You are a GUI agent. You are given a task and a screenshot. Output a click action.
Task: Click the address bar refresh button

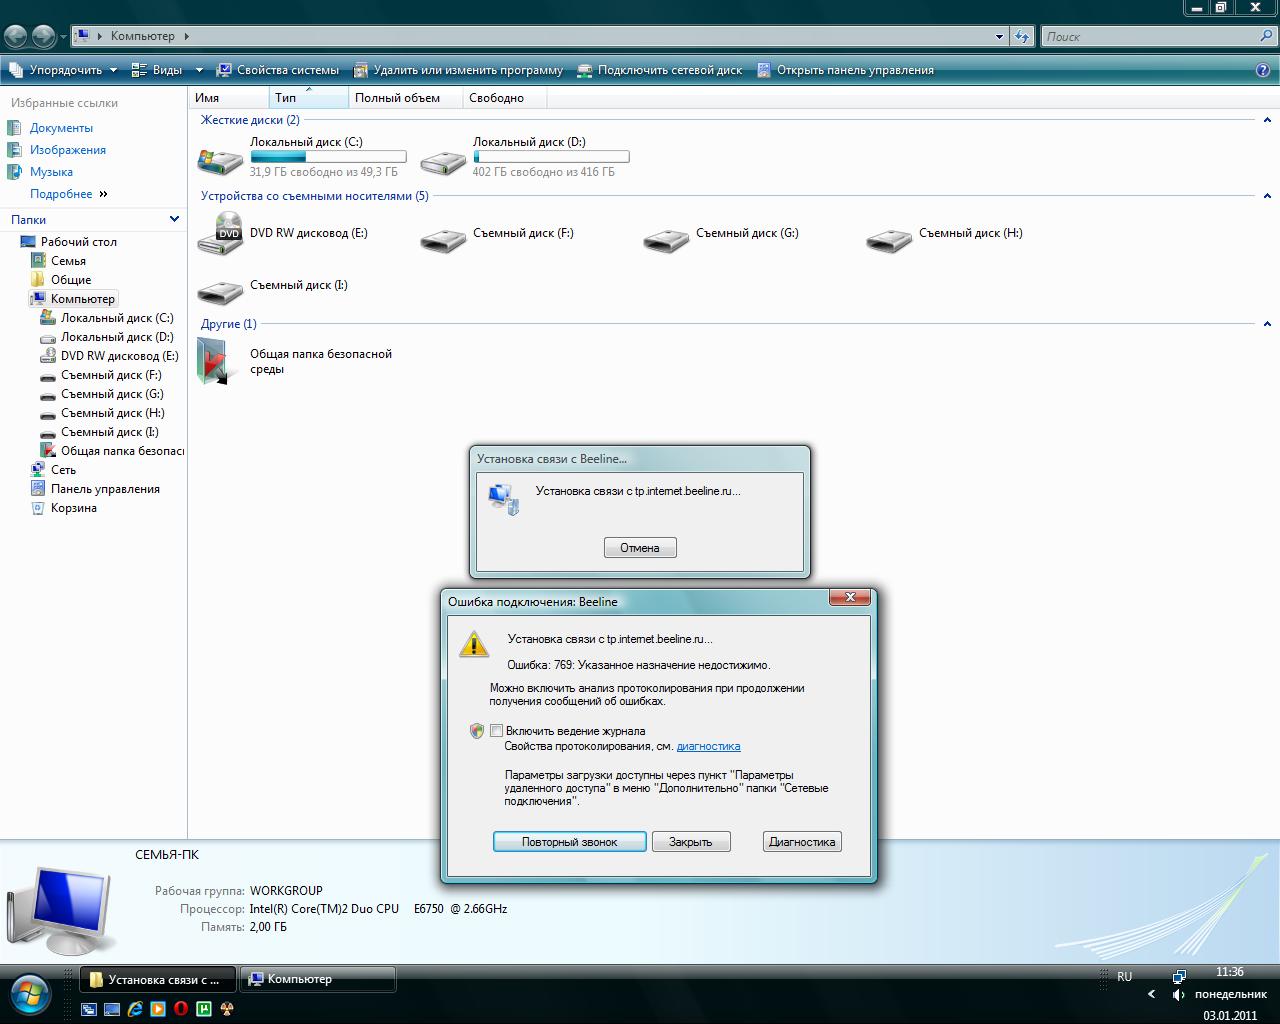pos(1022,36)
